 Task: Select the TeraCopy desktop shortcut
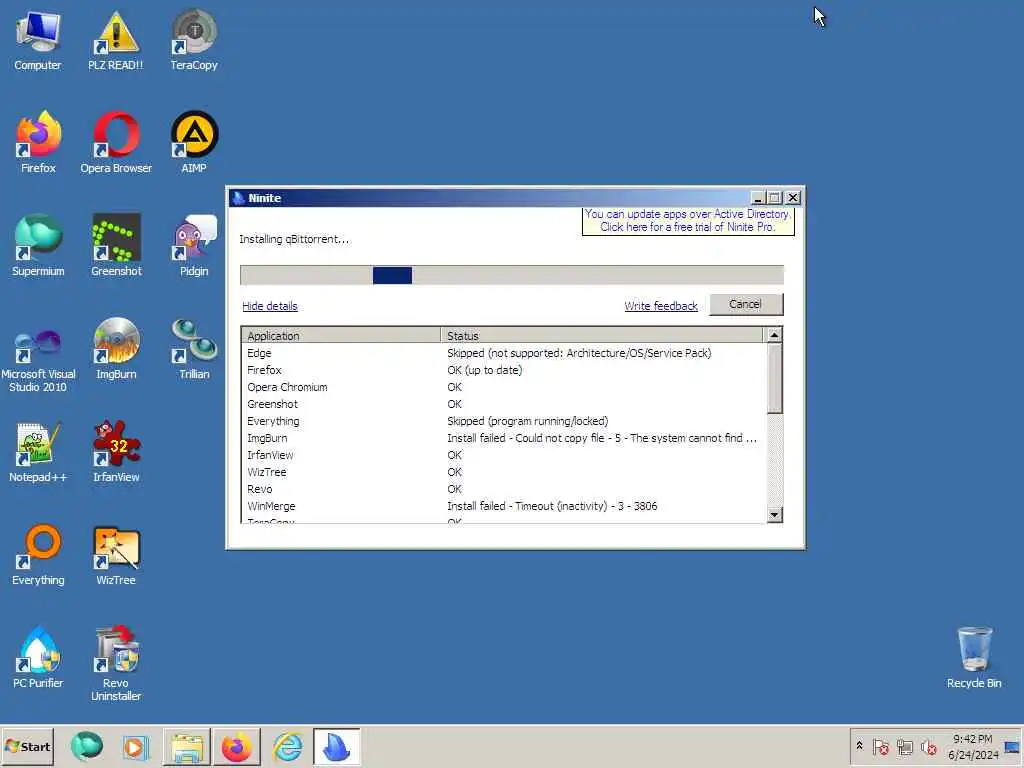[x=194, y=40]
